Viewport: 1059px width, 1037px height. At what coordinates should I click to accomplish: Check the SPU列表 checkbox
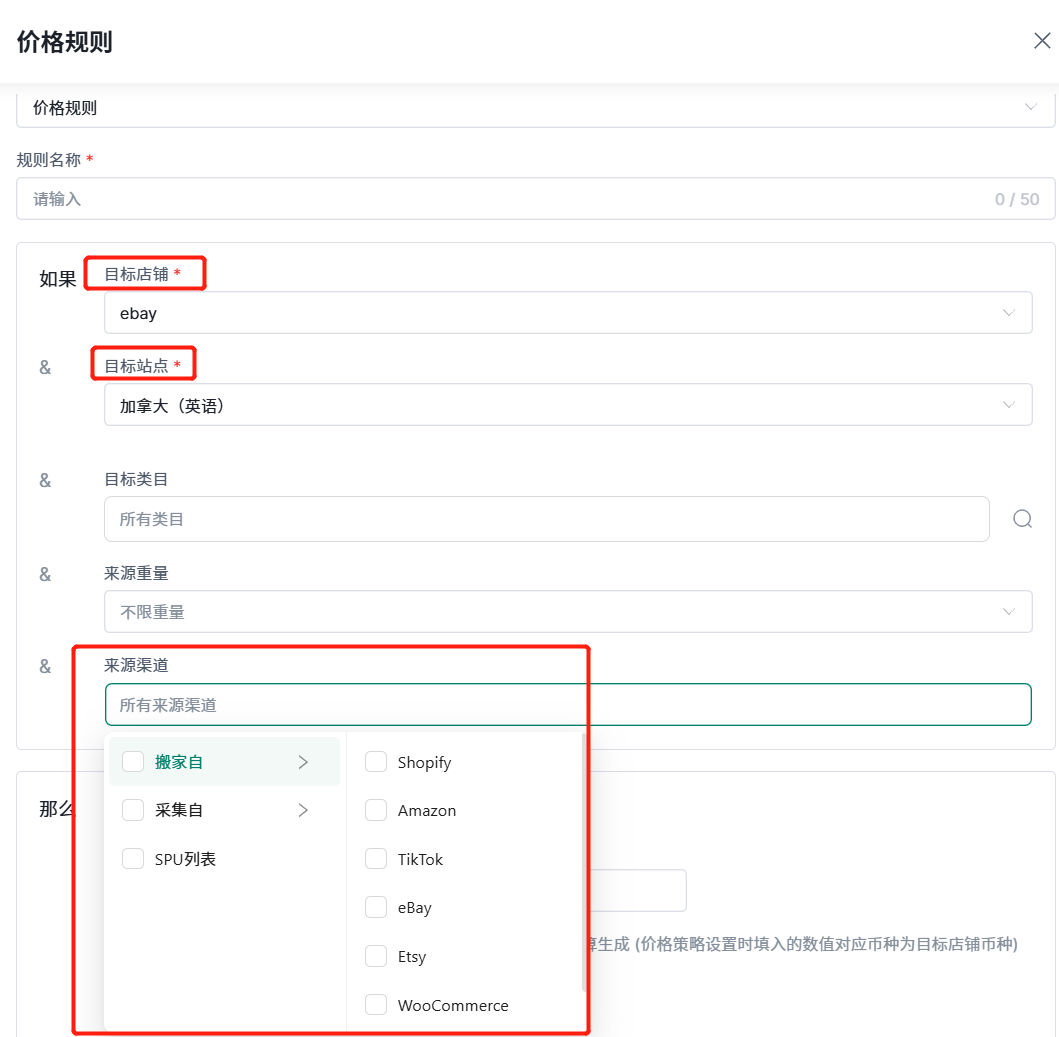(133, 859)
